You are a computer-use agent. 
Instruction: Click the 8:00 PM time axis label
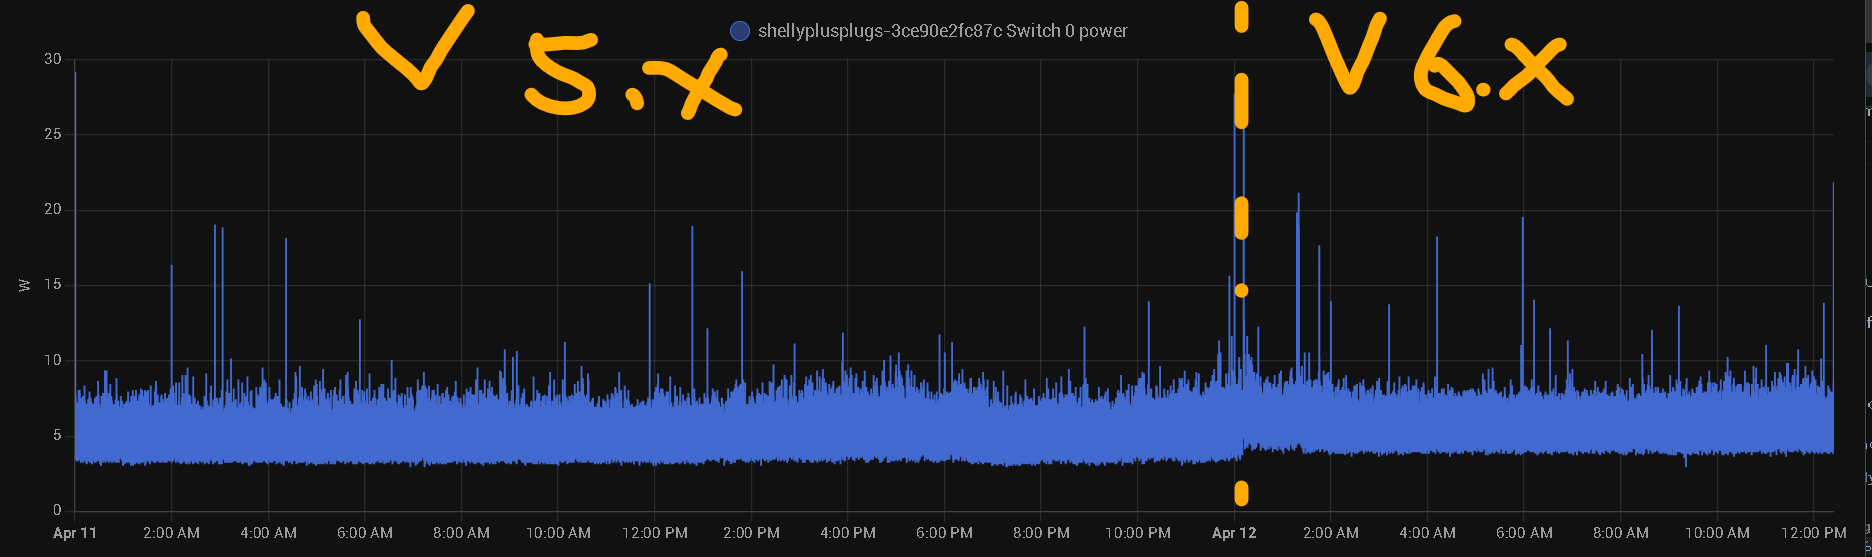1041,533
